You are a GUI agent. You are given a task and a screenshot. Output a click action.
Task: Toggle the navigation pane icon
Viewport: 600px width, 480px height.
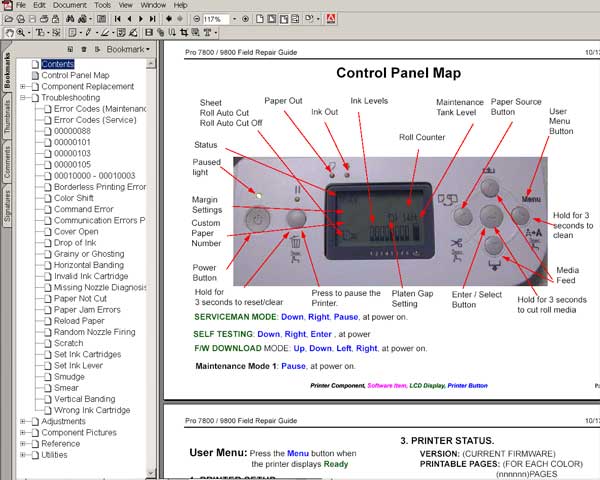pos(101,19)
